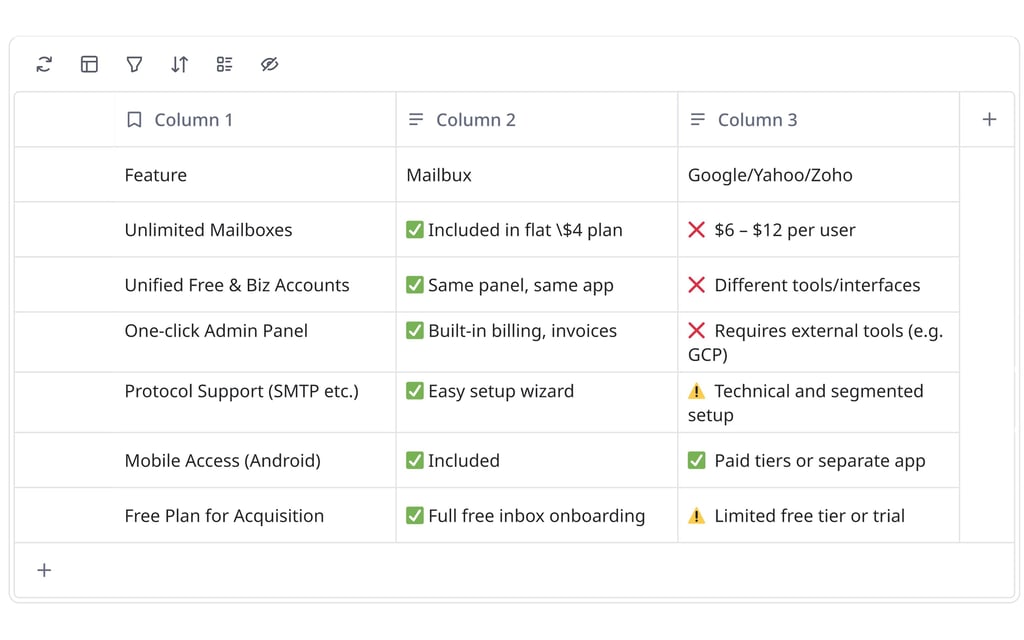Select 'Included in flat \$4 plan' cell
Screen dimensions: 1024x640
(537, 230)
